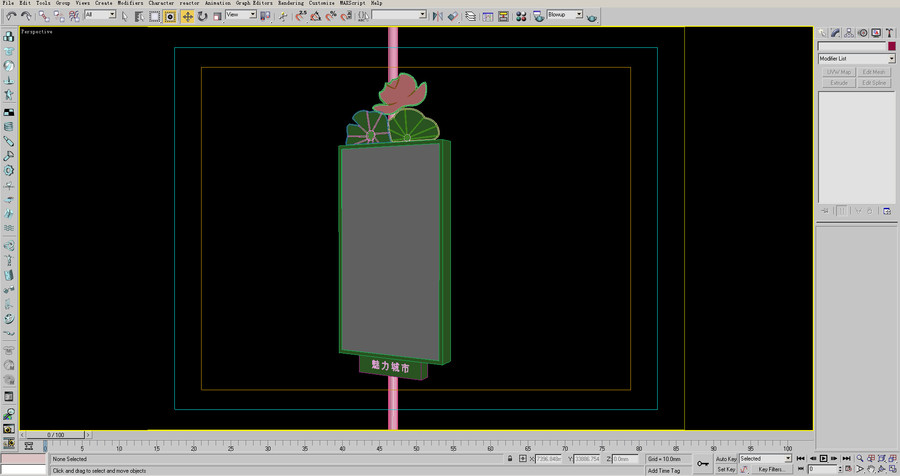
Task: Expand the Modifier List dropdown
Action: coord(856,59)
